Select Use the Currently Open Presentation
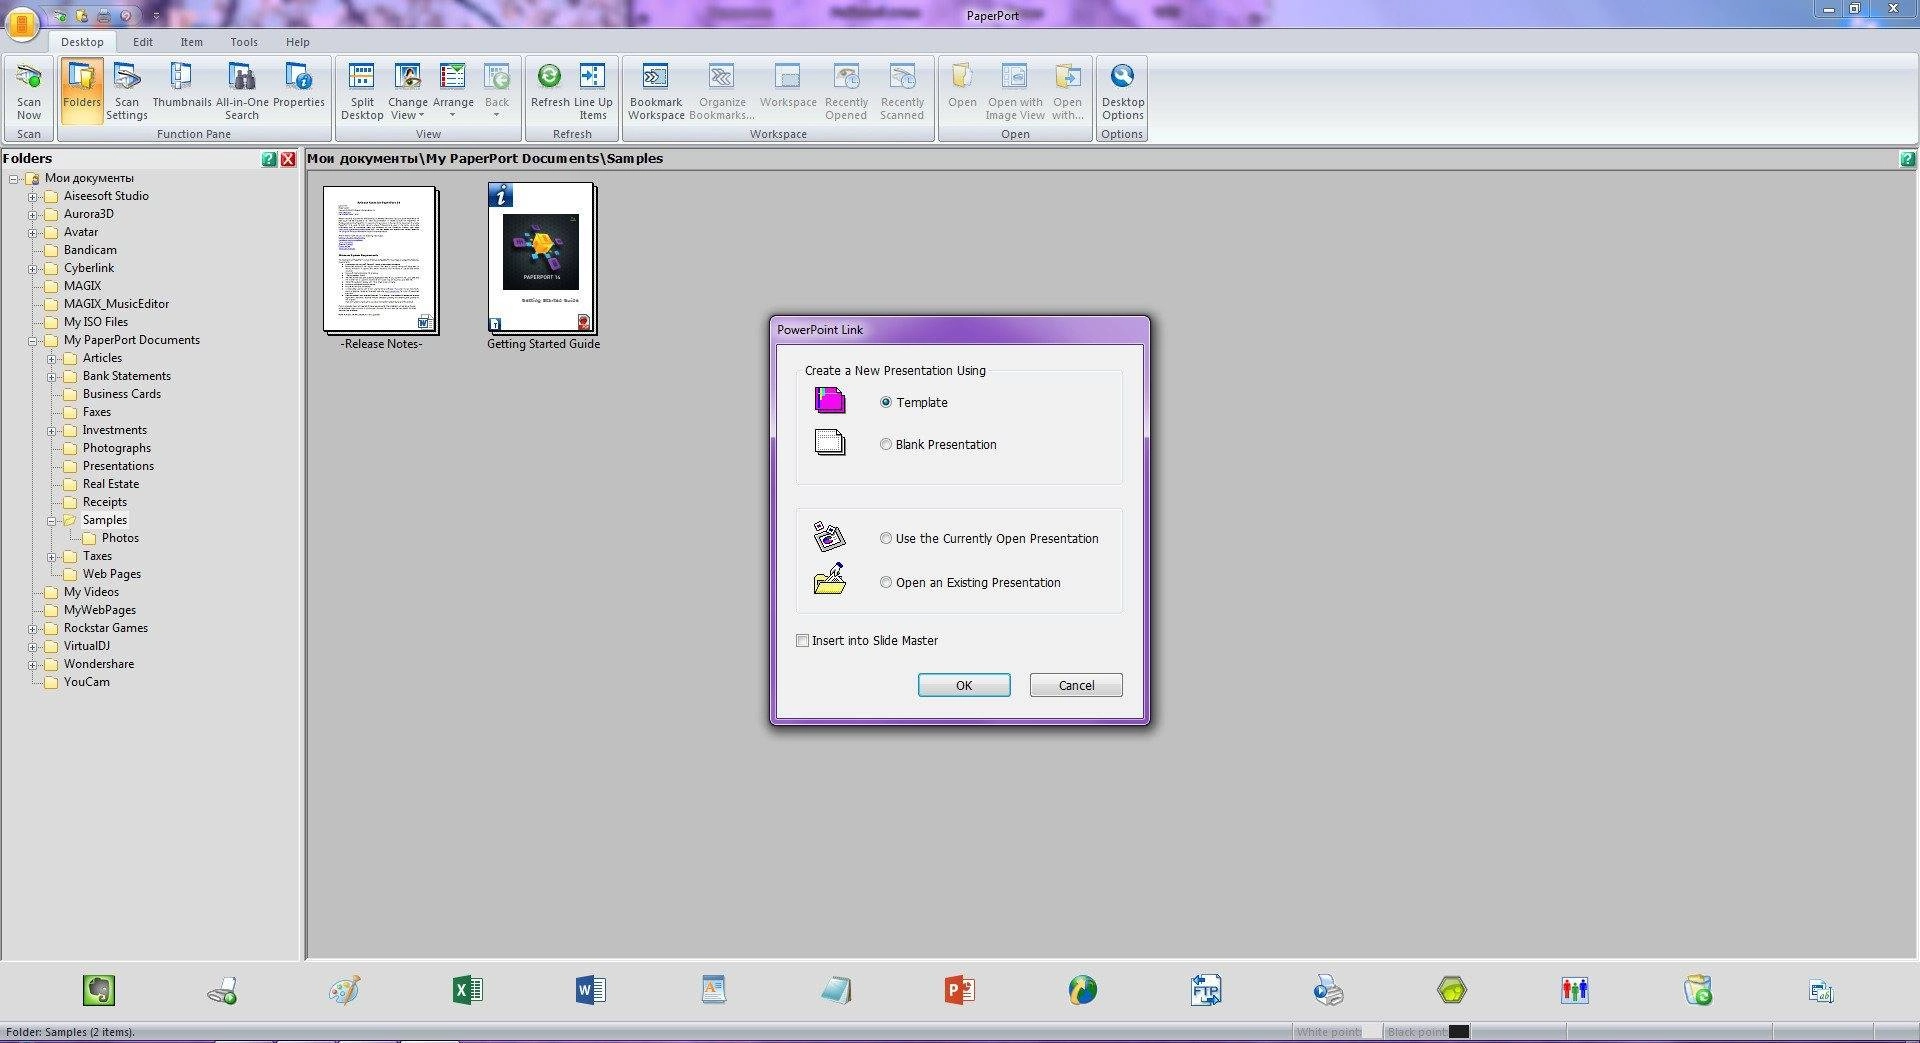Screen dimensions: 1920x1043 pos(886,538)
